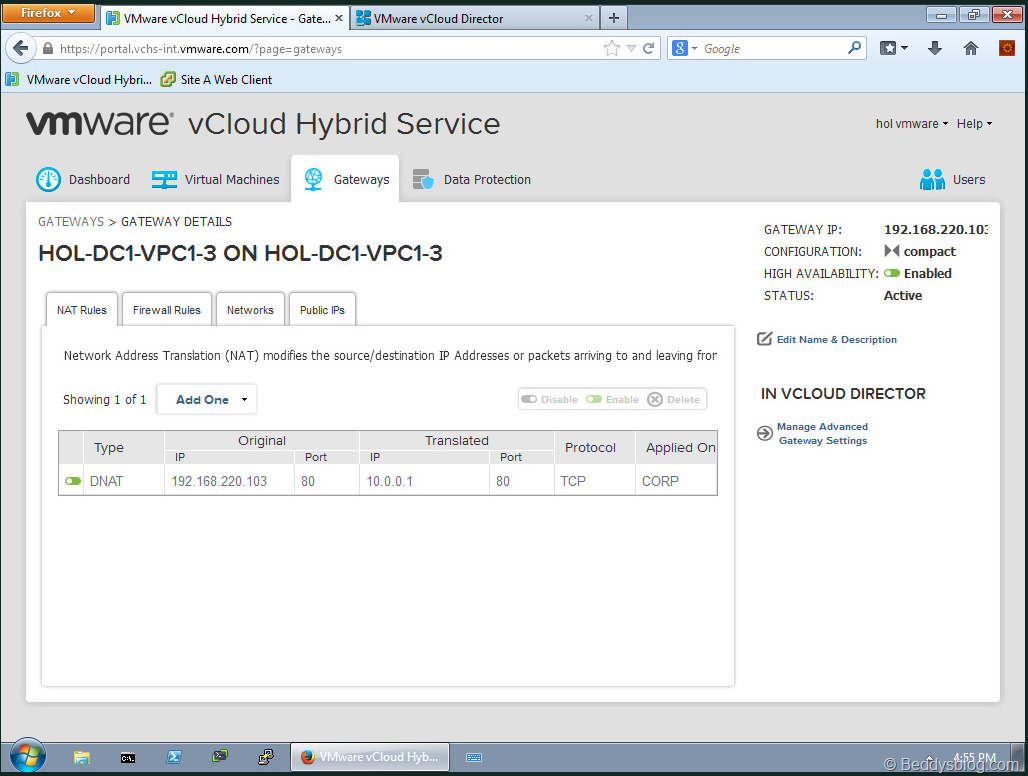Toggle the High Availability Enabled switch
The image size is (1028, 776).
pyautogui.click(x=892, y=273)
